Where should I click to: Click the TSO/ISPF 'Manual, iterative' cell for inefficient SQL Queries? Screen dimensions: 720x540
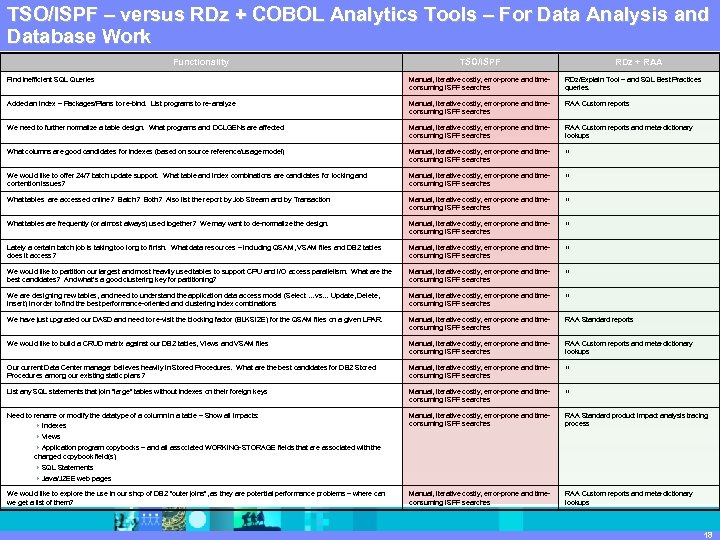[480, 84]
